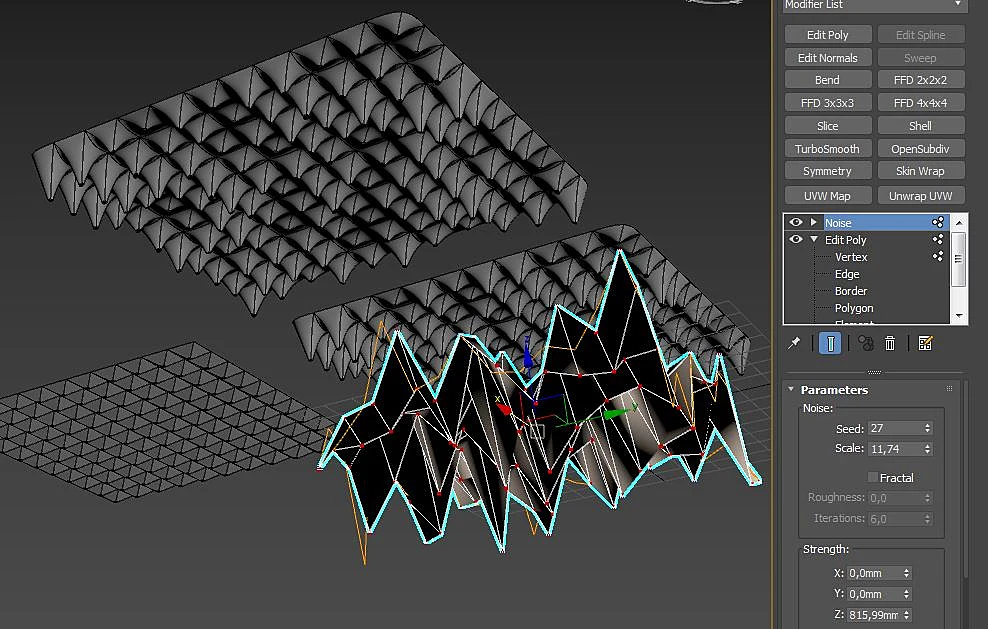988x629 pixels.
Task: Hide the Noise modifier with eye icon
Action: pos(796,222)
